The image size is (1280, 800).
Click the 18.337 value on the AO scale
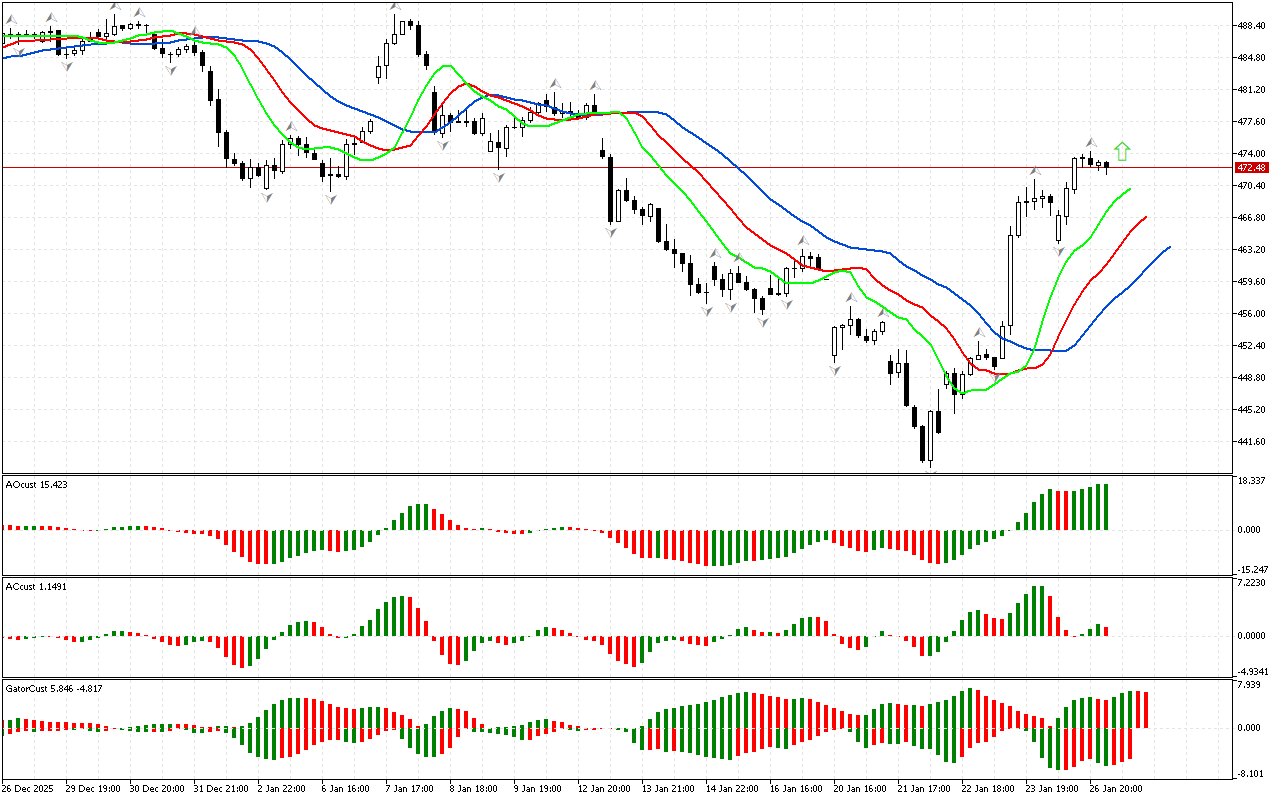coord(1251,481)
